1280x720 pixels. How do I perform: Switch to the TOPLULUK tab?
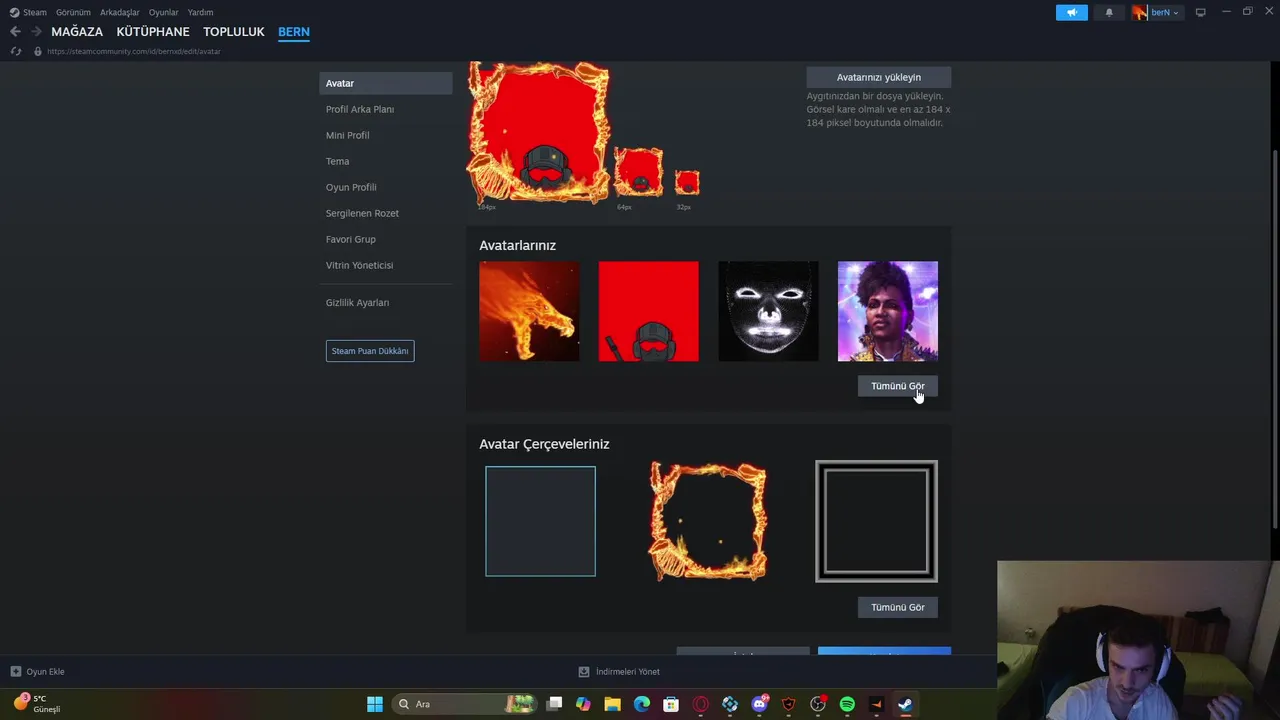234,32
